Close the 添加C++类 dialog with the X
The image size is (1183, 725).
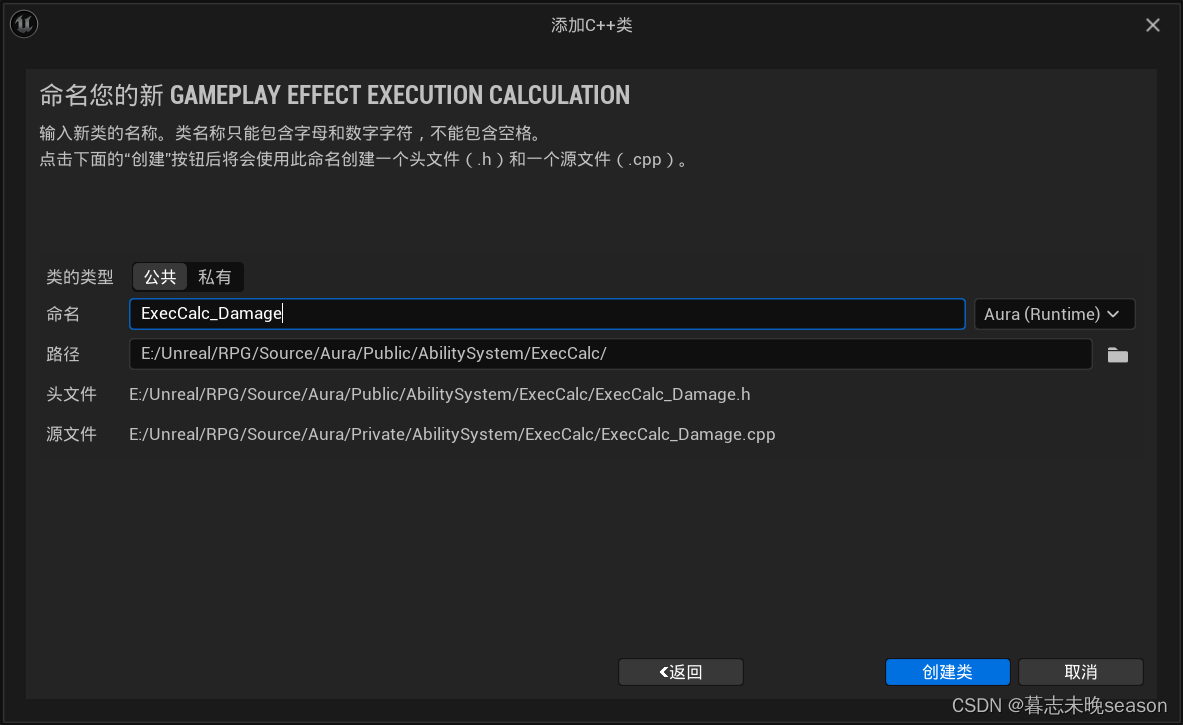click(x=1152, y=24)
